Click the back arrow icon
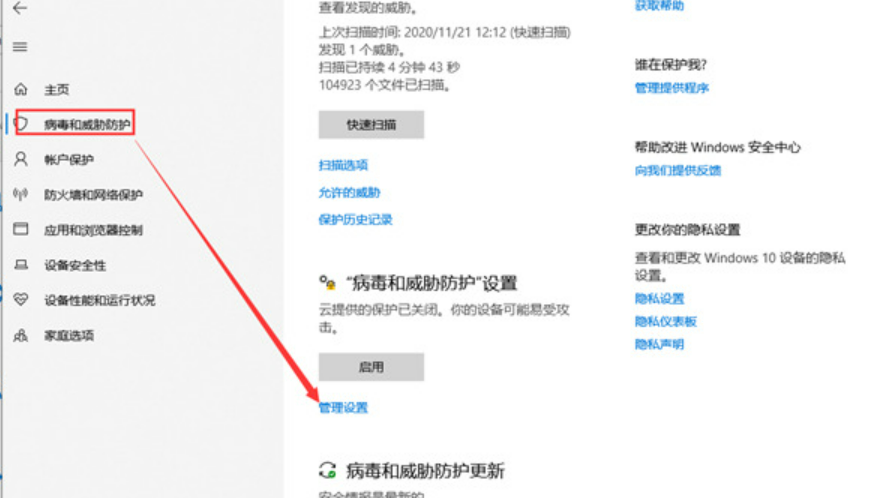Viewport: 877px width, 498px height. click(20, 8)
